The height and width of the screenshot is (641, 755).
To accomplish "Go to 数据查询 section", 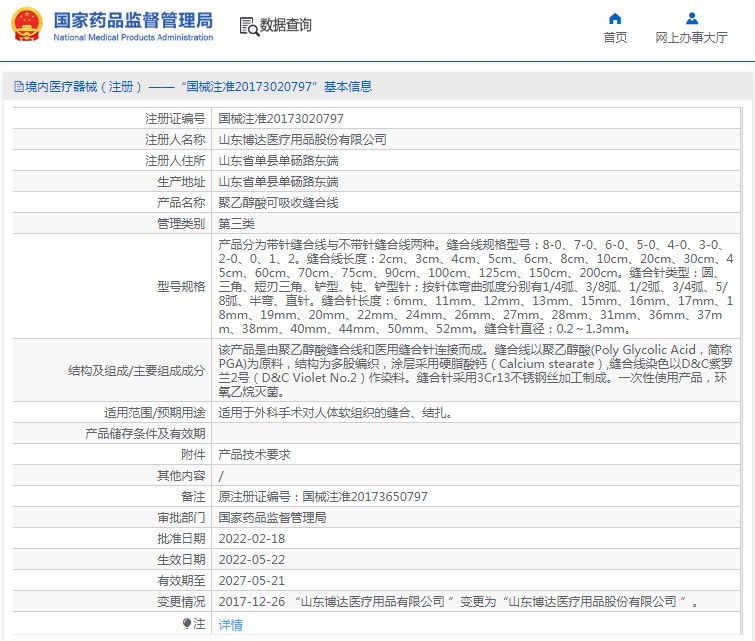I will click(x=286, y=26).
